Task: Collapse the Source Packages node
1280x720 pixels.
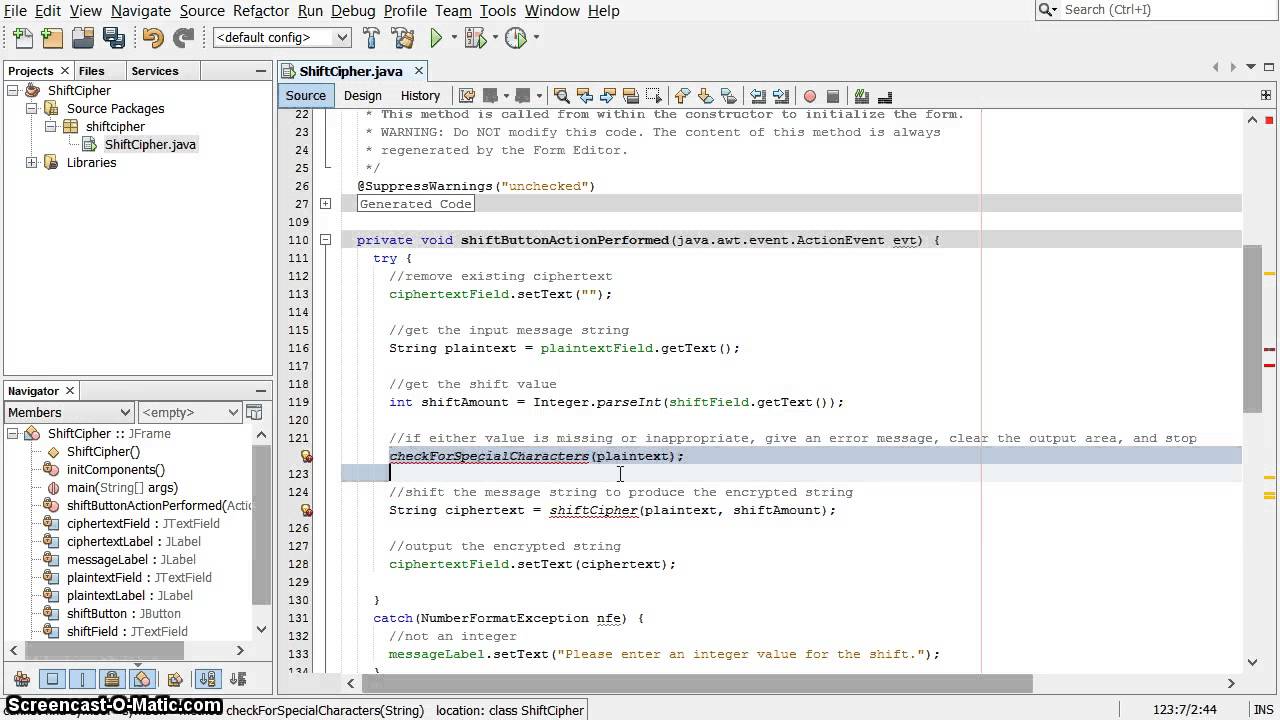Action: point(31,108)
